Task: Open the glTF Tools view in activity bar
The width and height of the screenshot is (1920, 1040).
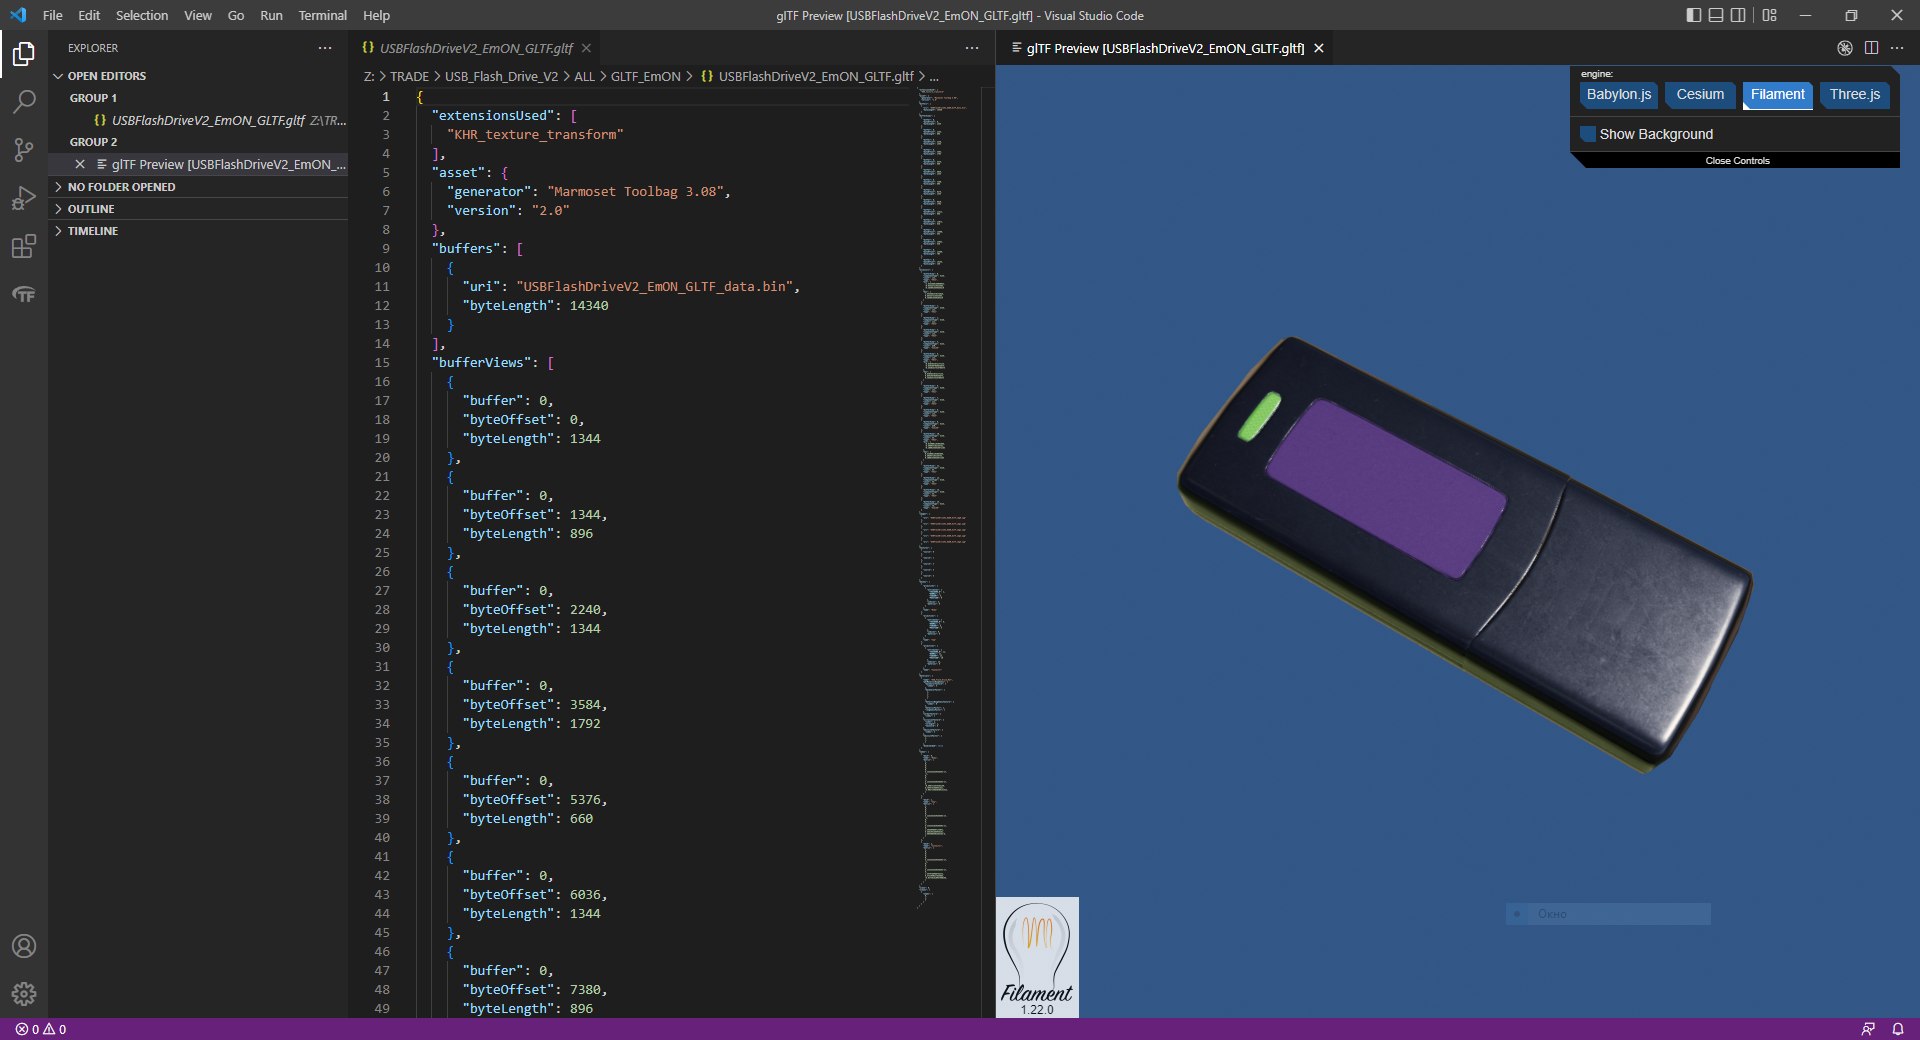Action: click(24, 294)
